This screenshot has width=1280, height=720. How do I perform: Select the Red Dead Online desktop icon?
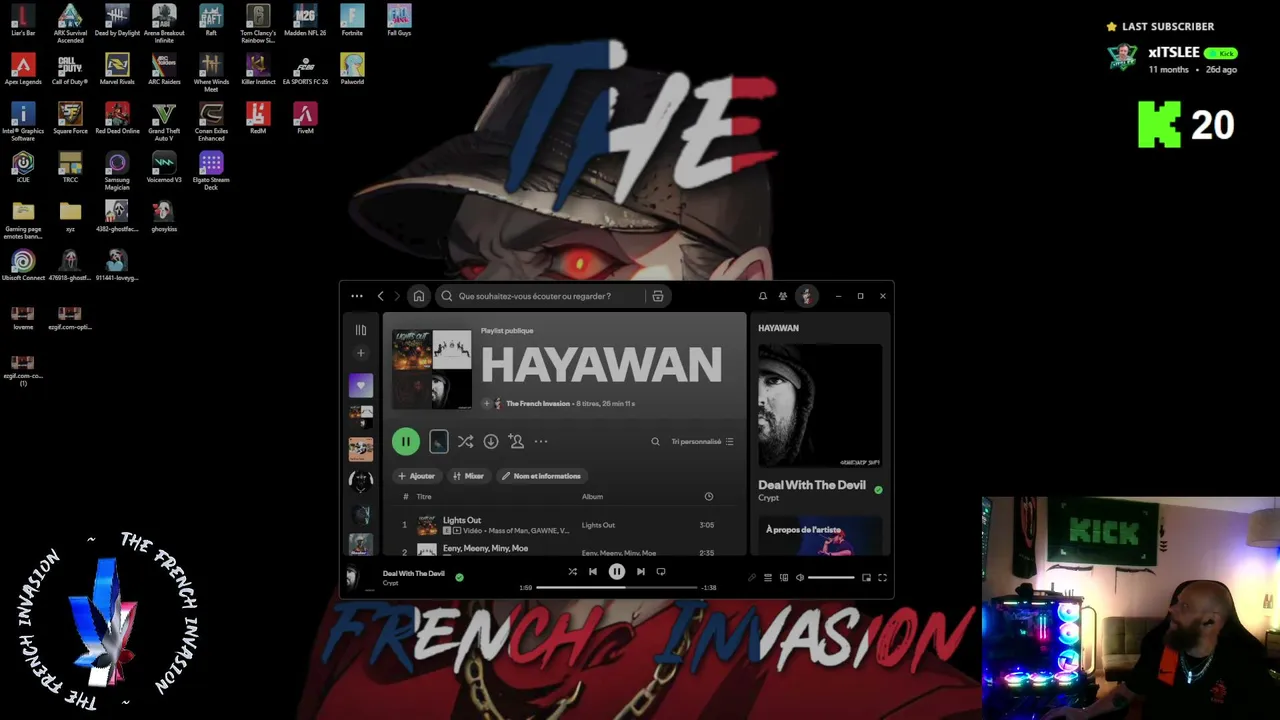click(117, 118)
